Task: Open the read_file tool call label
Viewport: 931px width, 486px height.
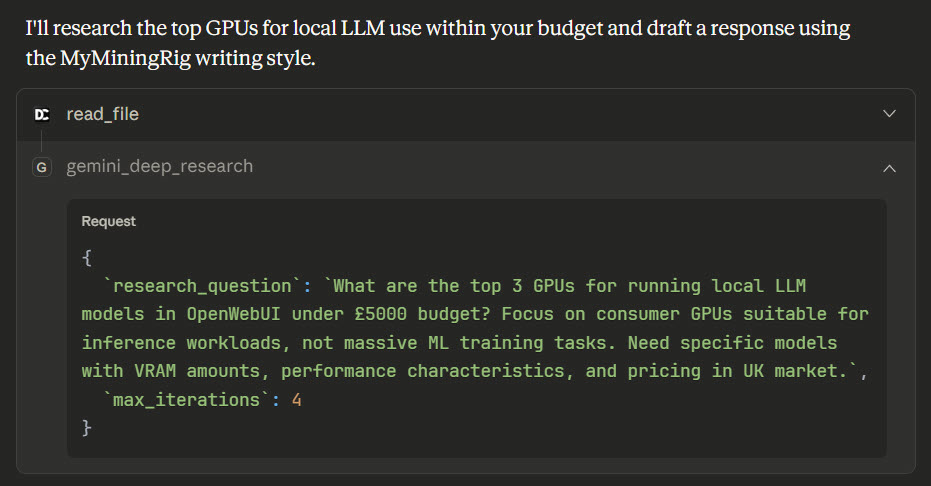Action: click(102, 115)
